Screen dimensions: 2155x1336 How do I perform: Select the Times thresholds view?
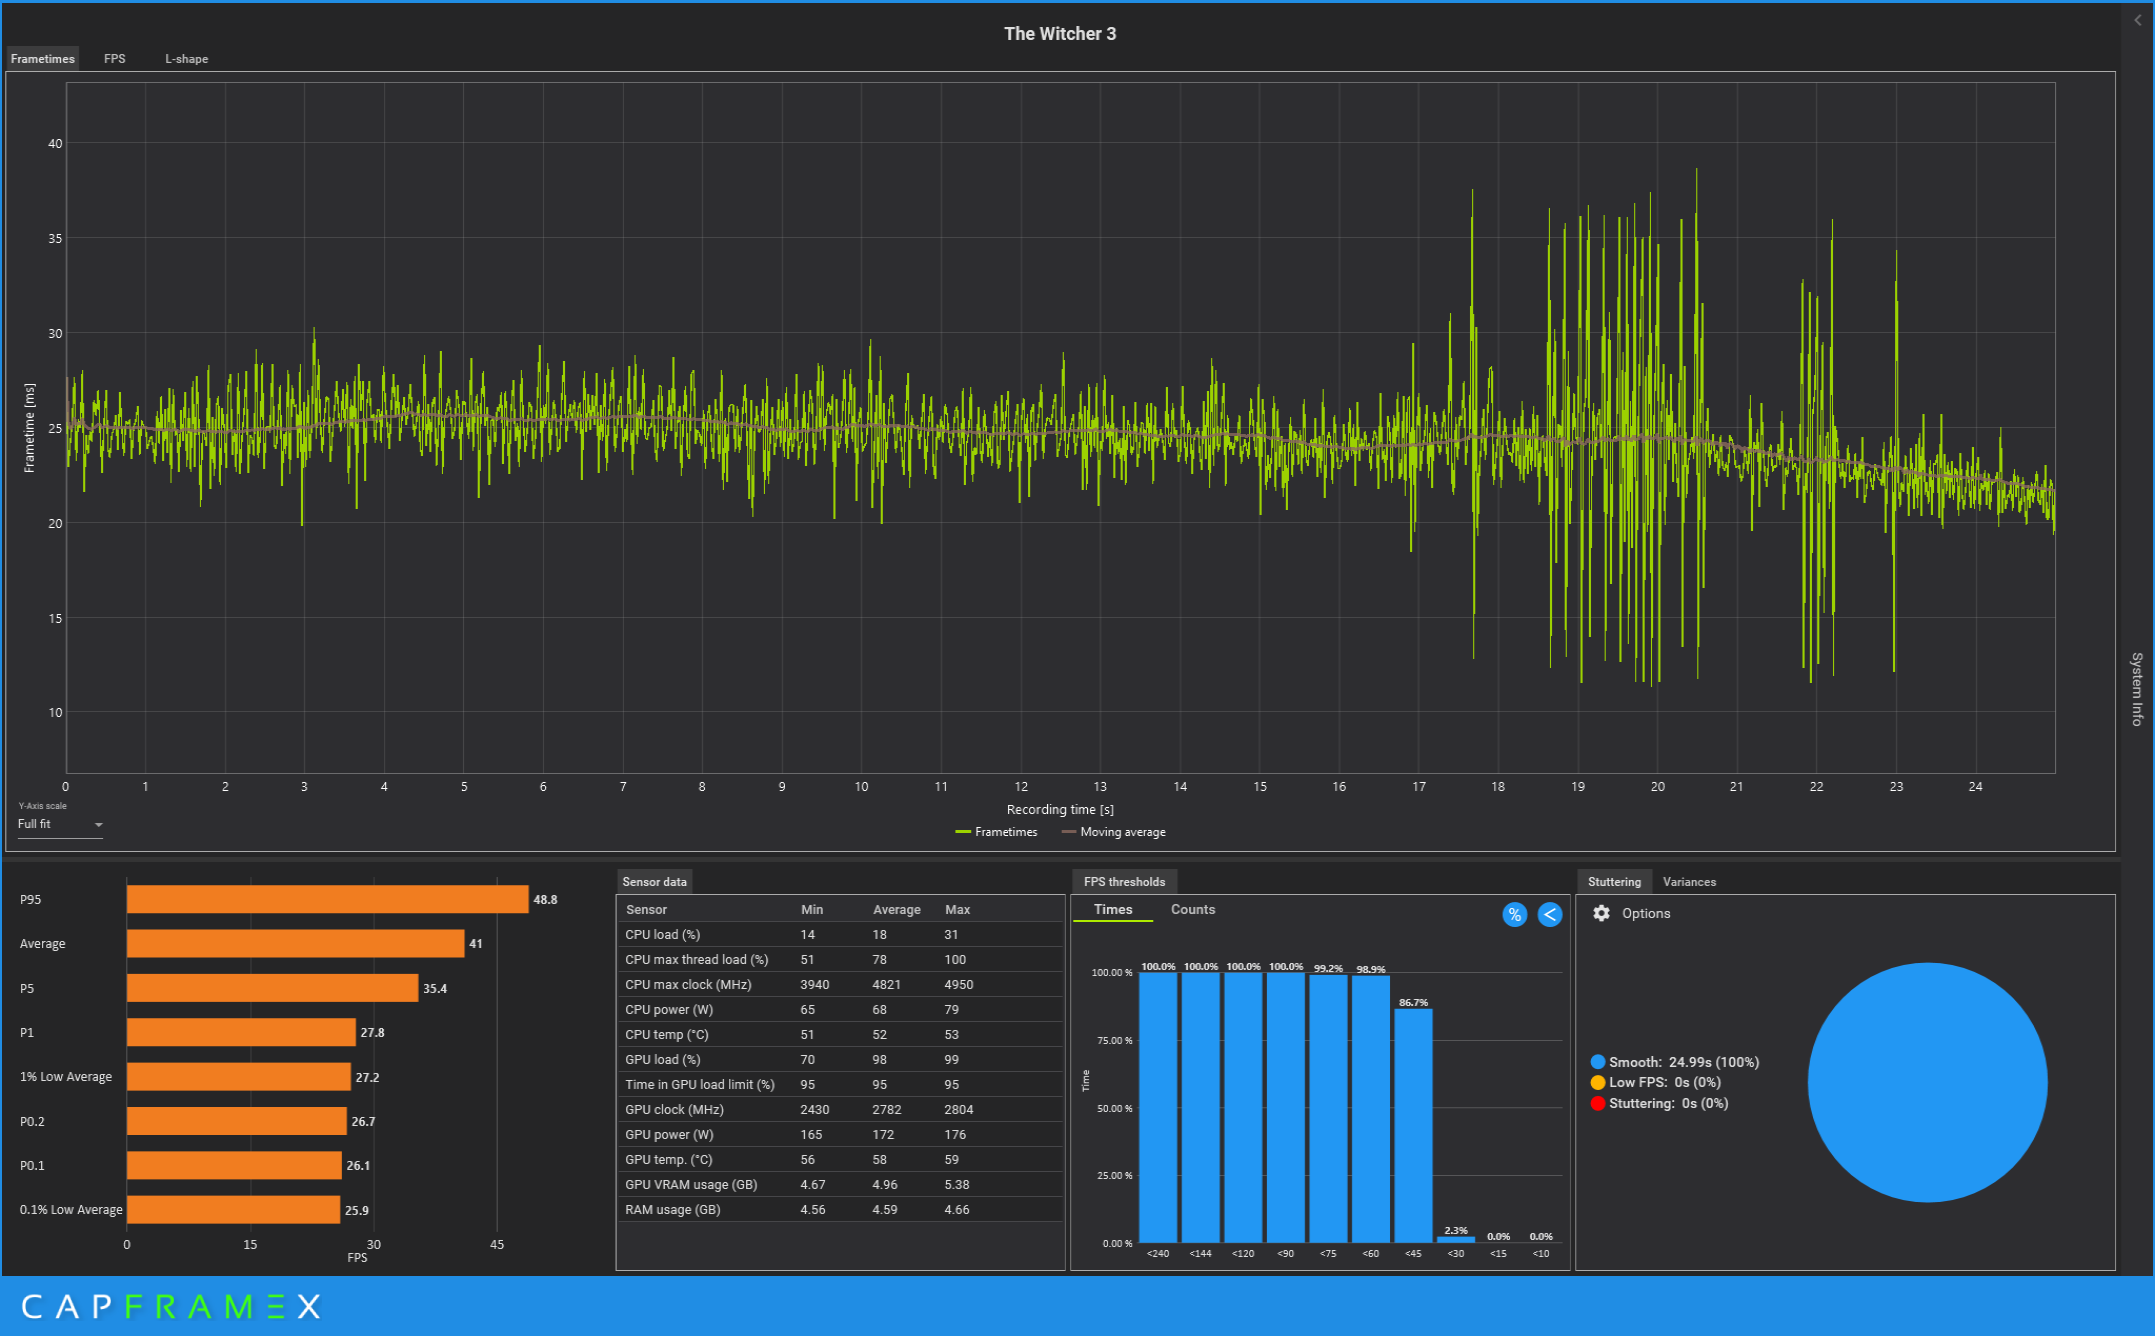1112,909
